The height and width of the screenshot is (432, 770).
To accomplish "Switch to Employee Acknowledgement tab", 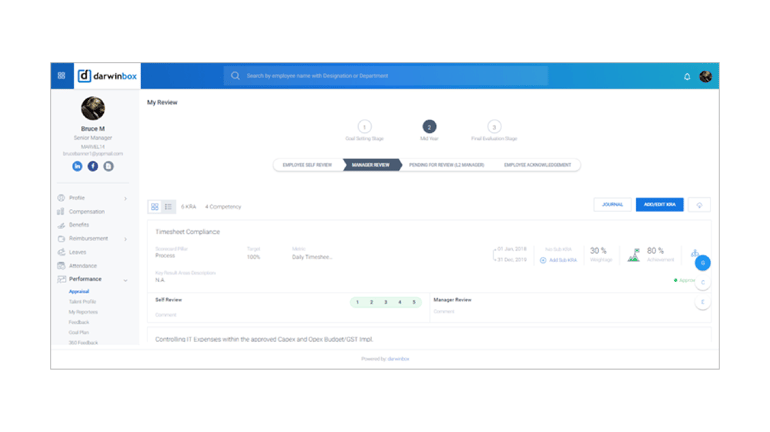I will [538, 165].
